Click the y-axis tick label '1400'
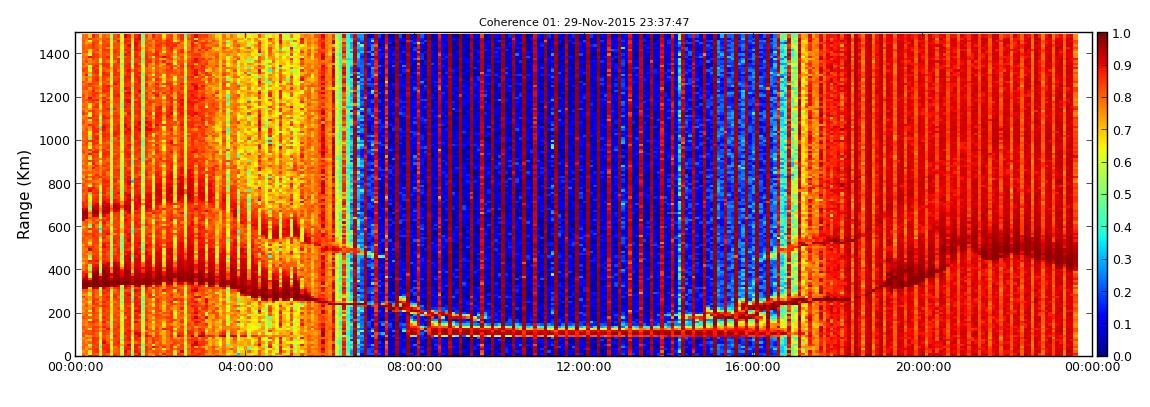Viewport: 1150px width, 407px height. (x=55, y=54)
